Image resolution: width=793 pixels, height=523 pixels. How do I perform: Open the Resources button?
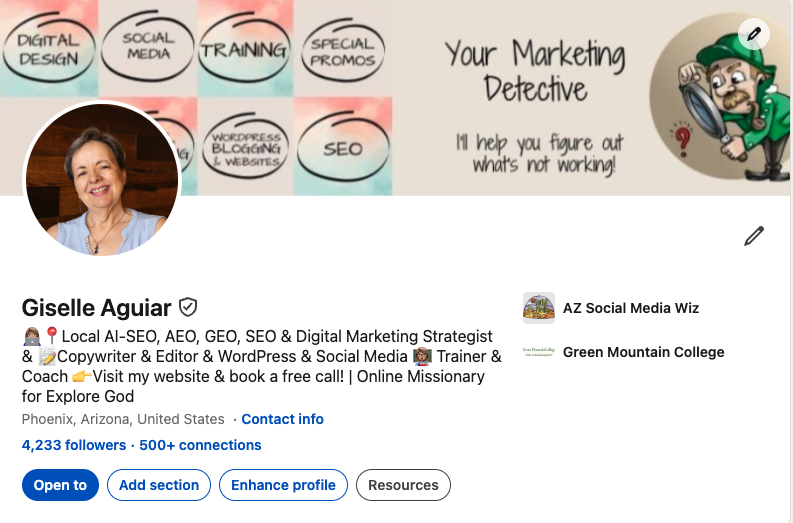(x=403, y=485)
